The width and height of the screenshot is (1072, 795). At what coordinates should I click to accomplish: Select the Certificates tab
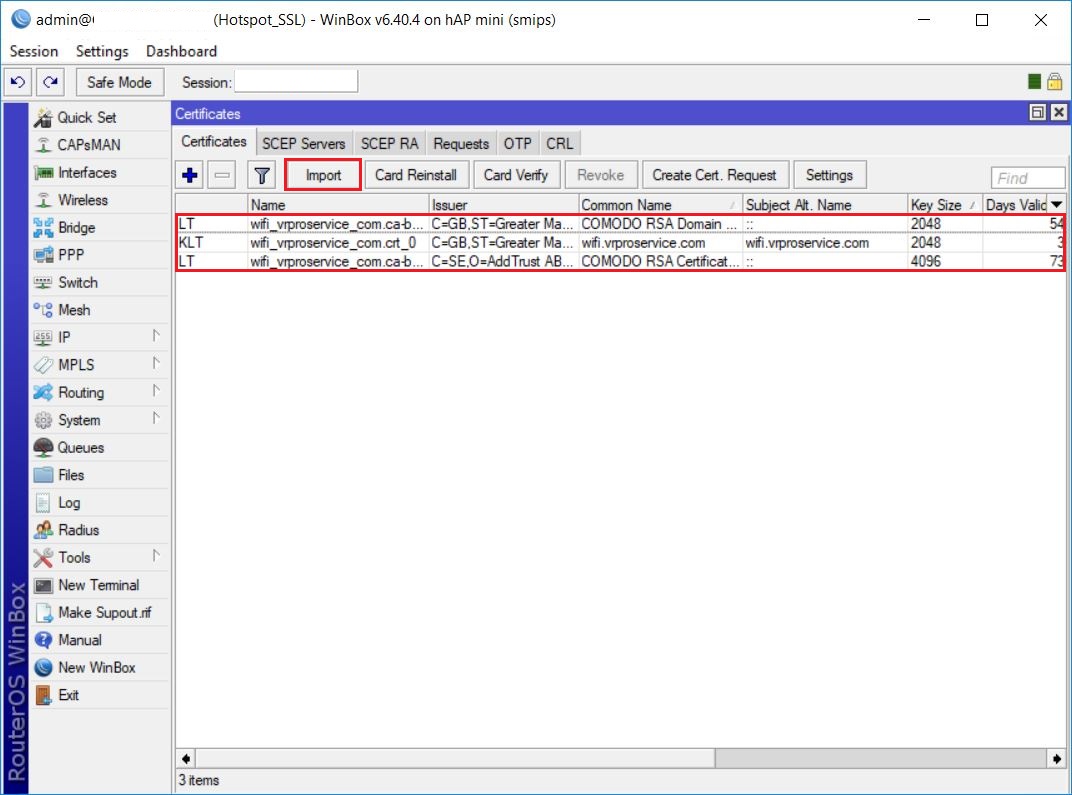[x=214, y=142]
